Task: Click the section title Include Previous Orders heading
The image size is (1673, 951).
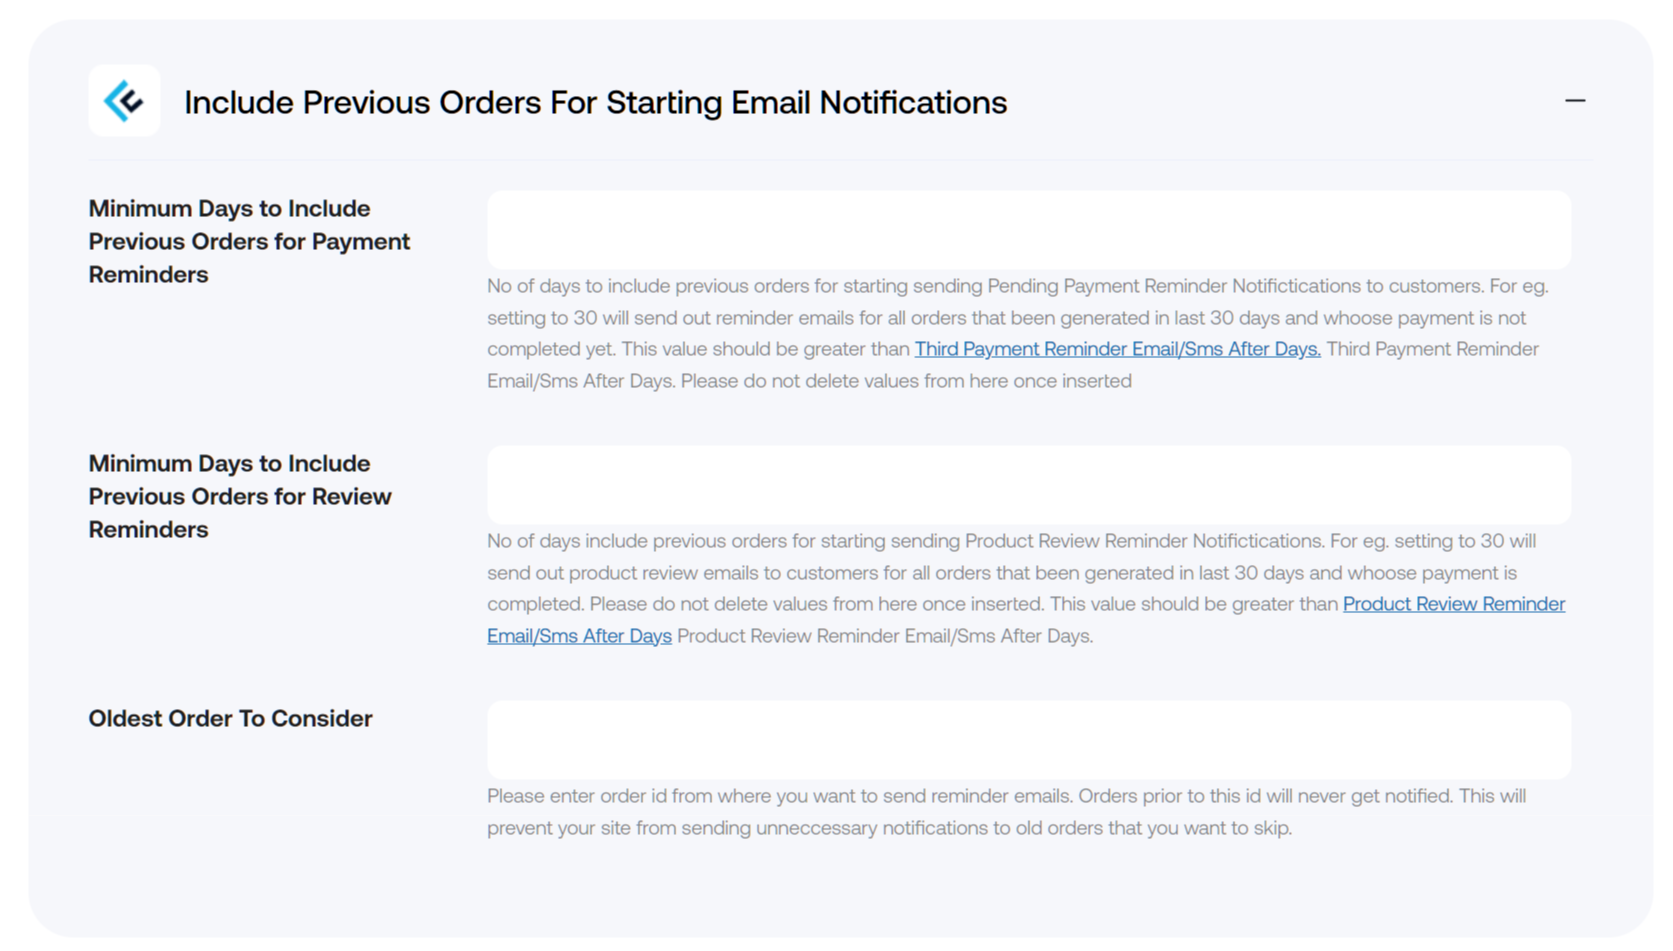Action: [x=595, y=102]
